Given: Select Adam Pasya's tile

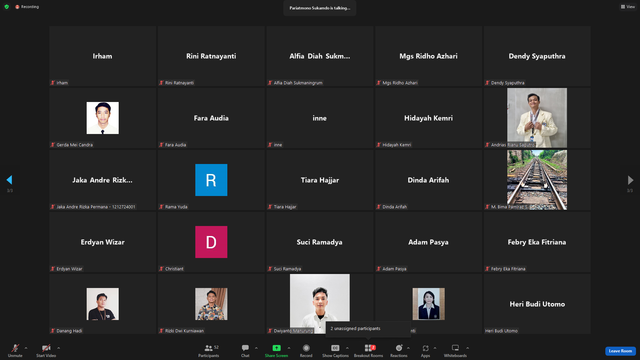Looking at the screenshot, I should click(428, 242).
